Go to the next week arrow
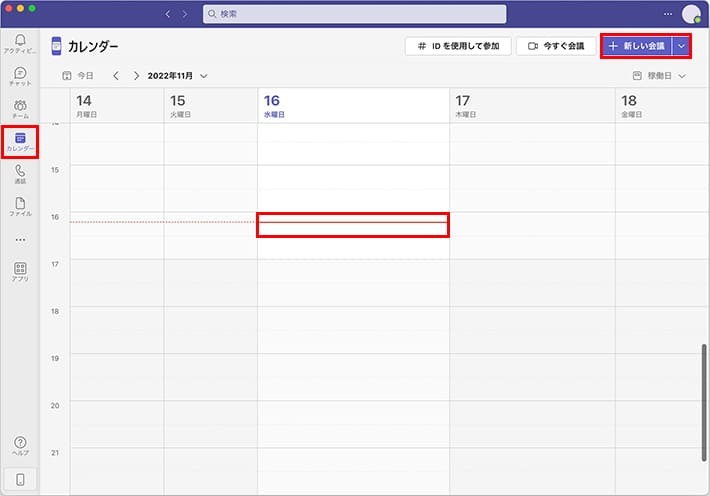Screen dimensions: 710x496 pos(137,76)
